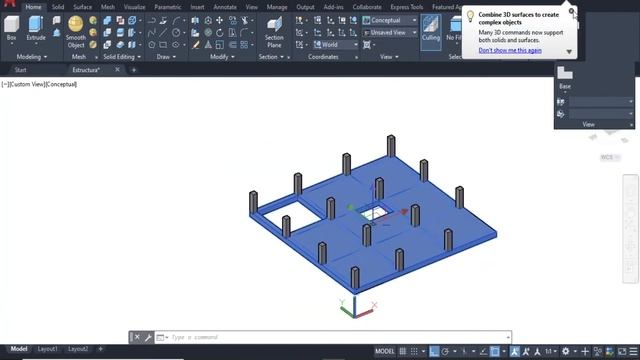Toggle object snap in status bar
Image resolution: width=640 pixels, height=360 pixels.
click(495, 351)
